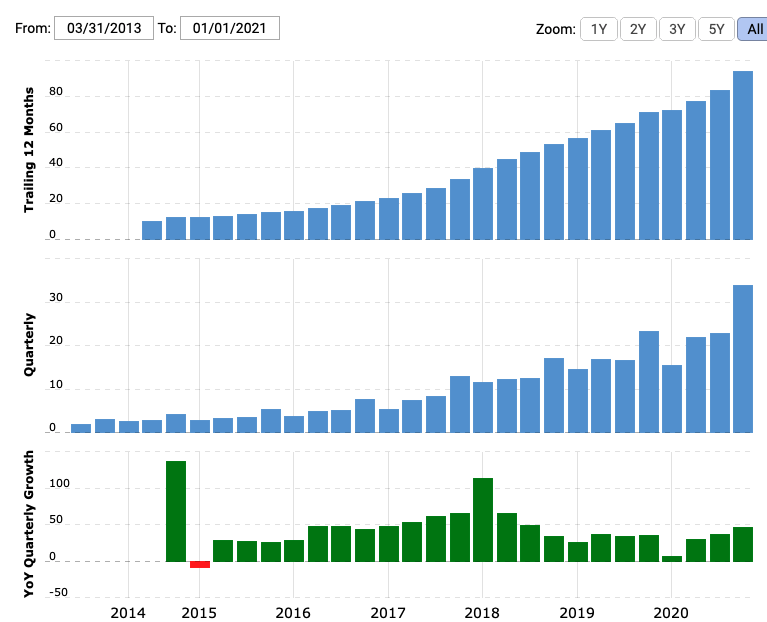
Task: Set zoom range to 3Y
Action: [x=677, y=29]
